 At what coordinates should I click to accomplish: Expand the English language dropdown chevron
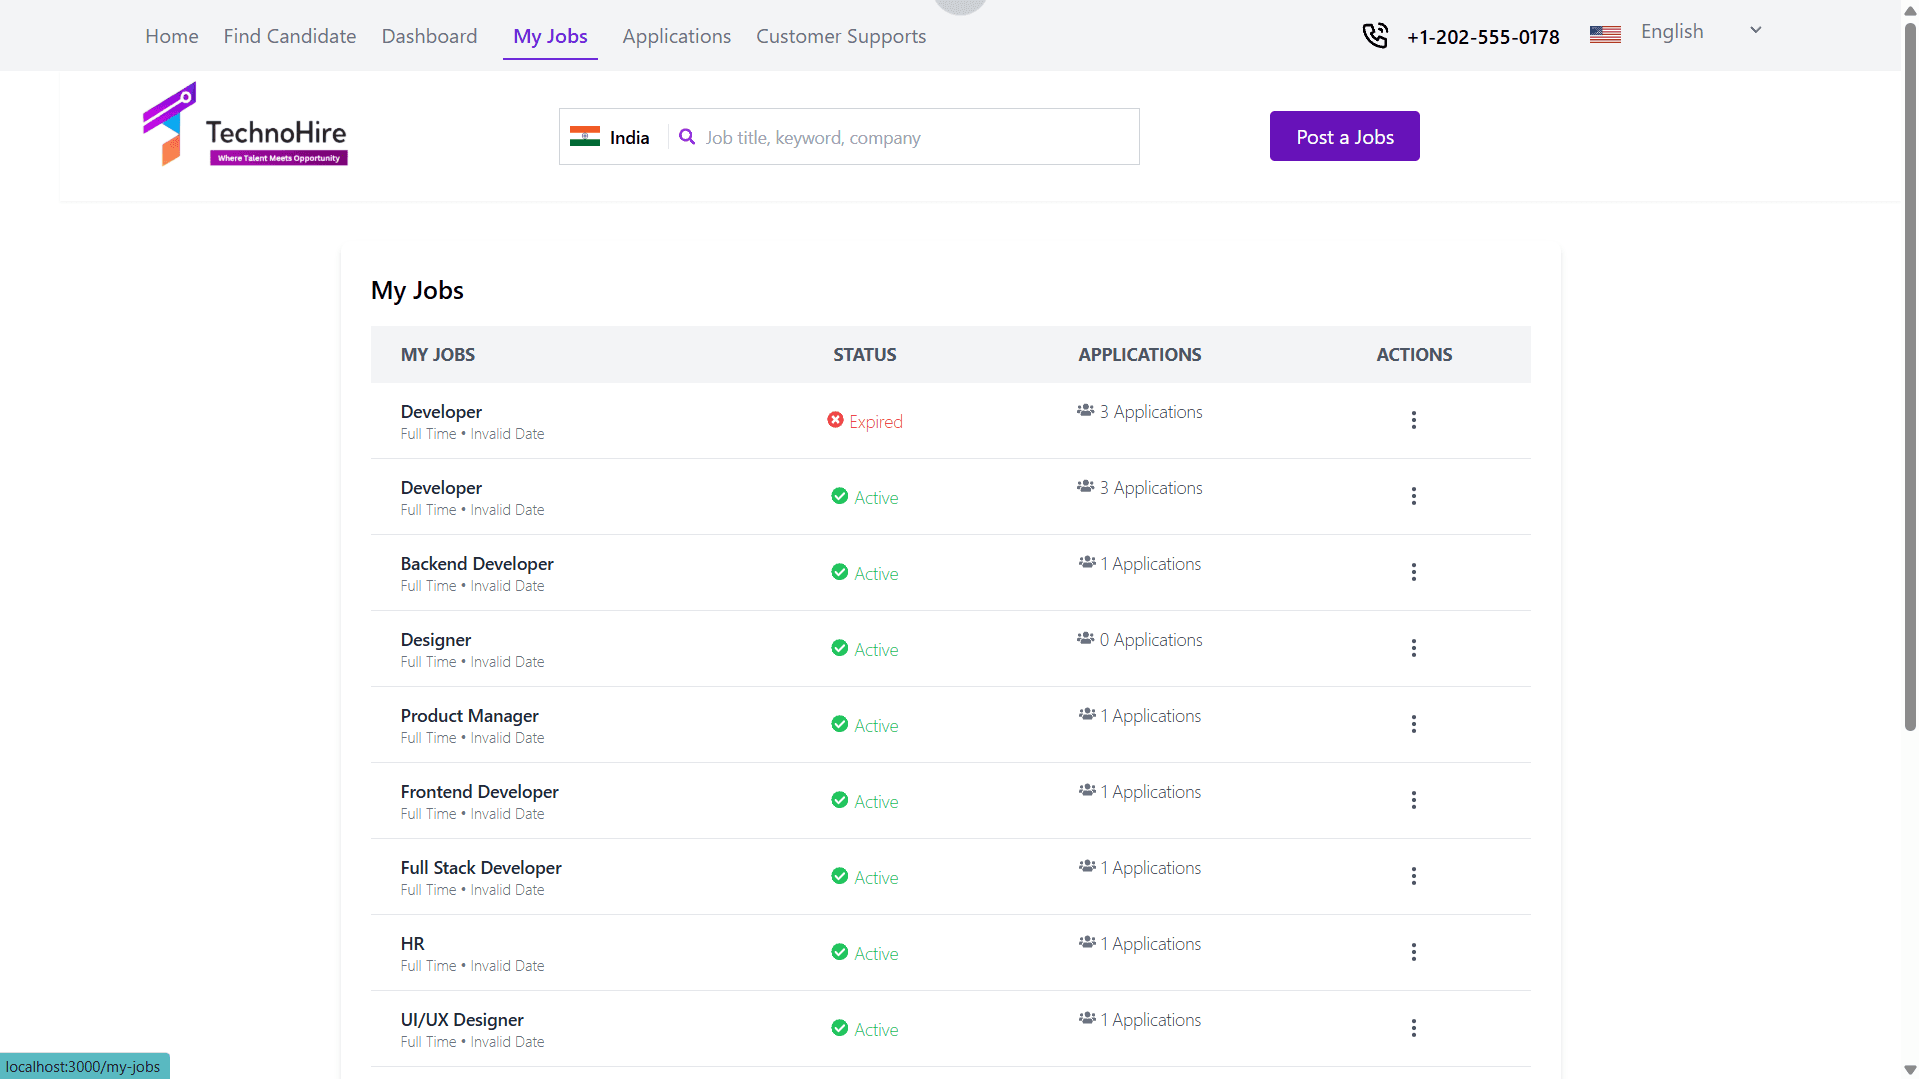1756,30
